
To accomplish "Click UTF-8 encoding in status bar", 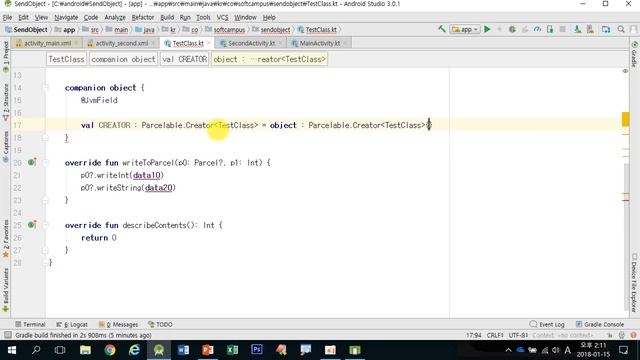I will tap(518, 335).
